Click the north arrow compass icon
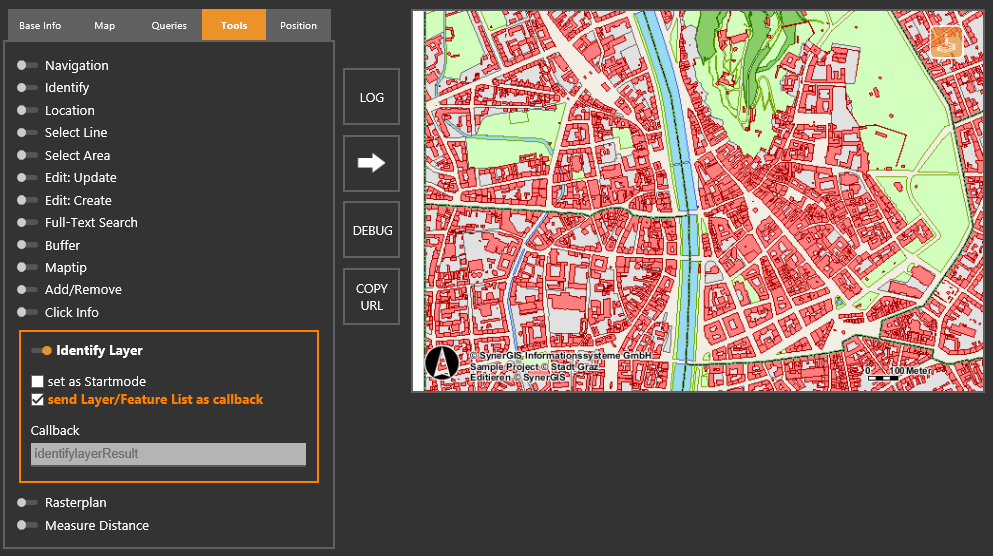993x556 pixels. pyautogui.click(x=441, y=362)
